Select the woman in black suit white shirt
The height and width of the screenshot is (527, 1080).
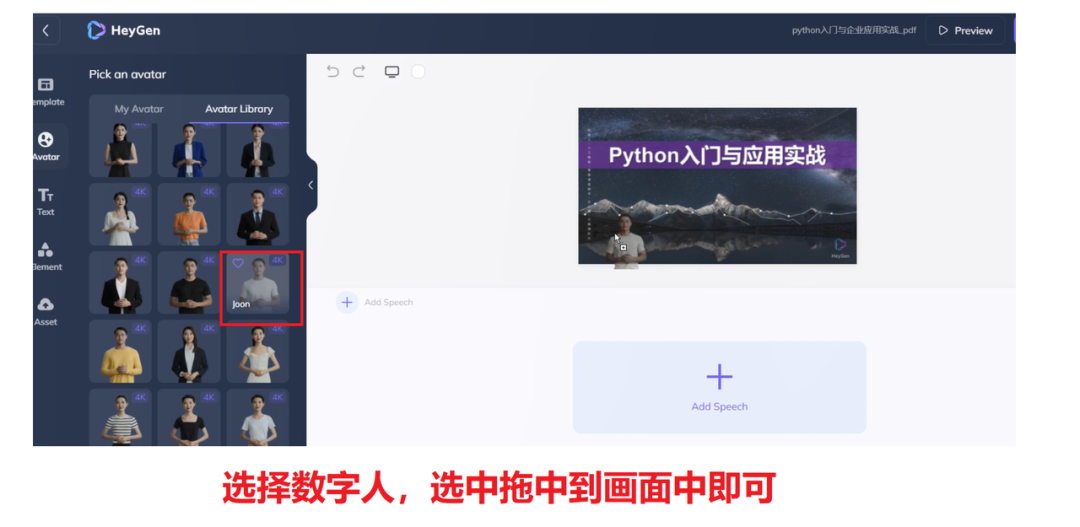[189, 351]
